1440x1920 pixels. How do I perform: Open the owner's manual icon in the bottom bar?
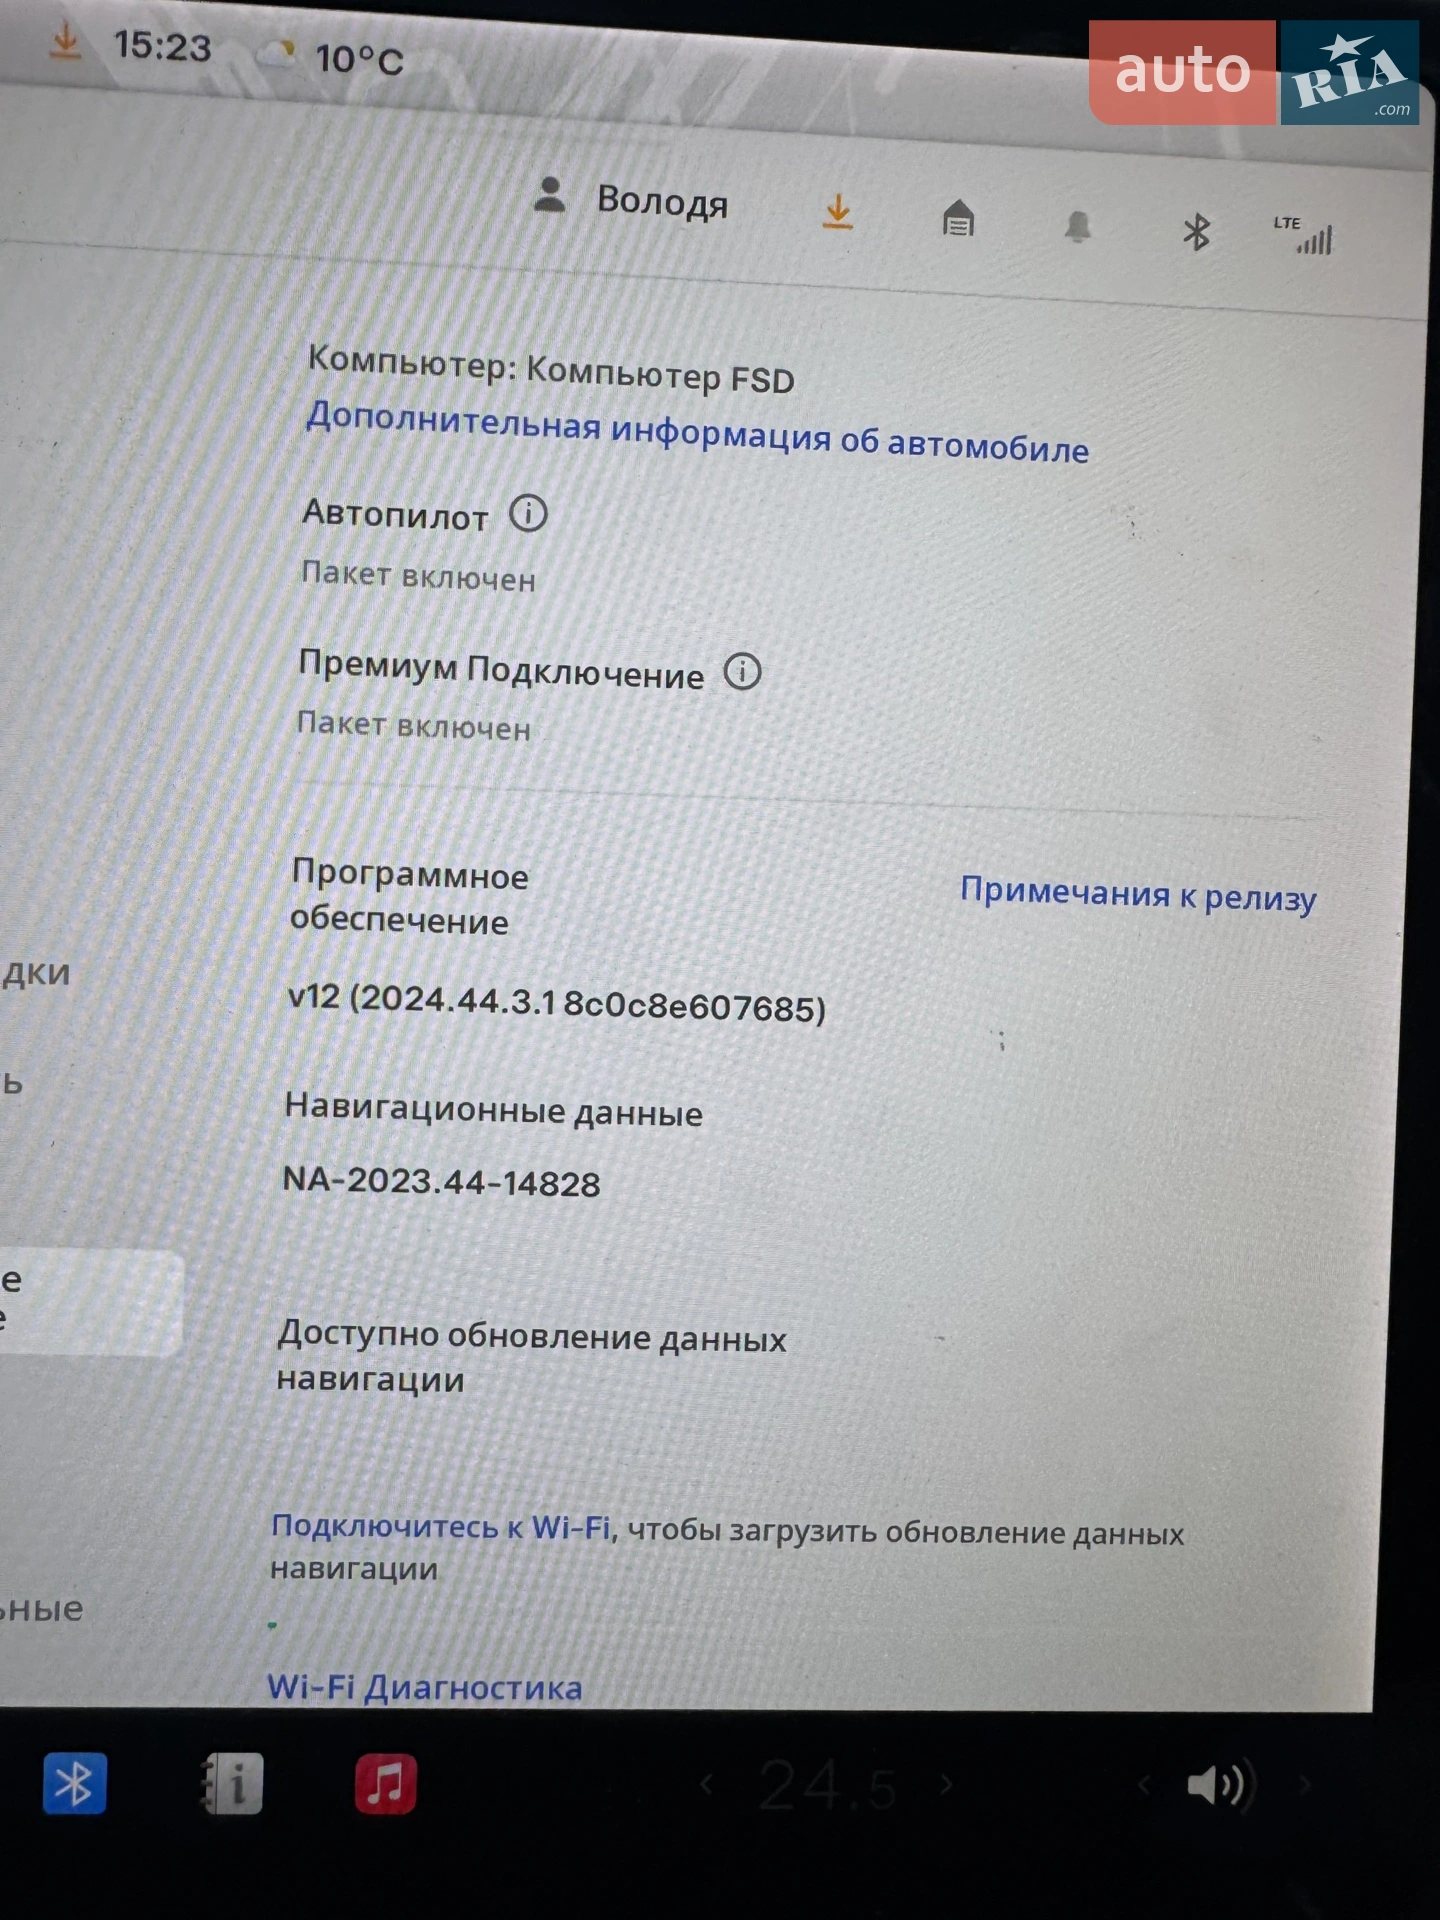(x=232, y=1783)
